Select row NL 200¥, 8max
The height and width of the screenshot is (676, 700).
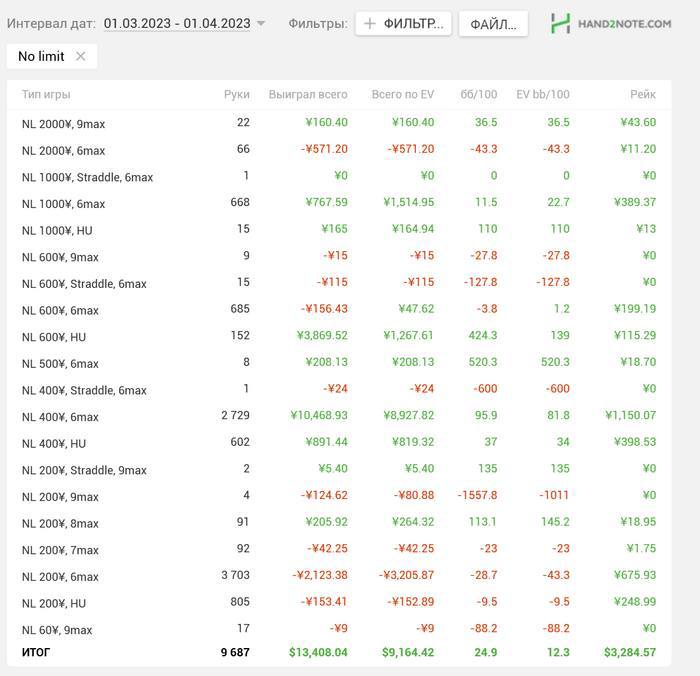tap(339, 522)
